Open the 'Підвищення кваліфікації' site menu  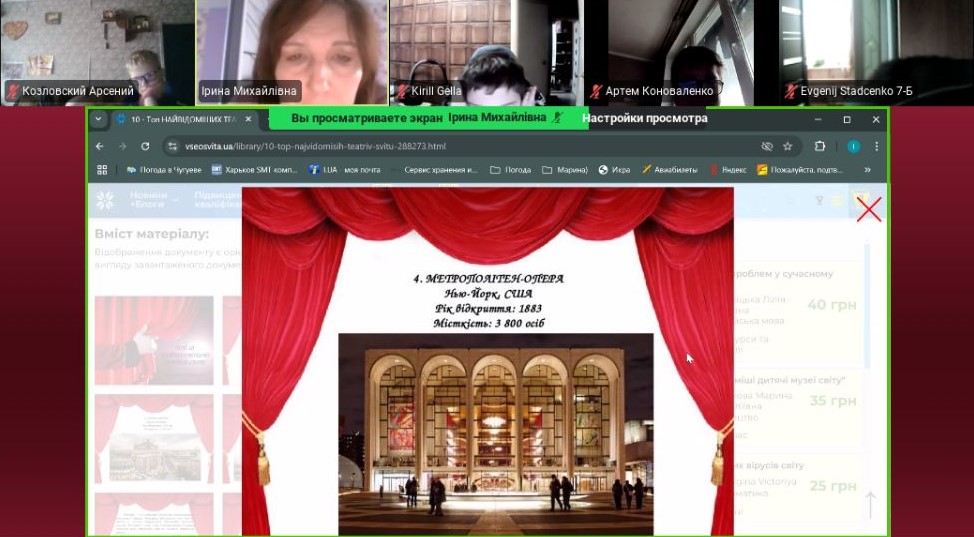click(x=217, y=200)
